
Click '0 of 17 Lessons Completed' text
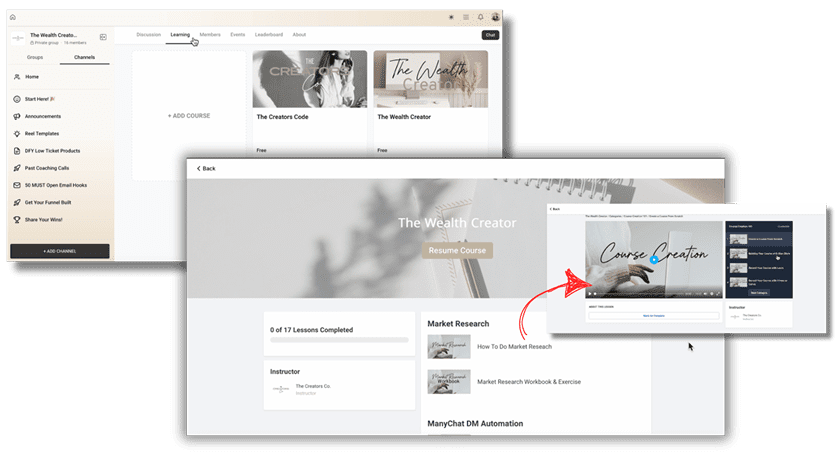click(312, 330)
